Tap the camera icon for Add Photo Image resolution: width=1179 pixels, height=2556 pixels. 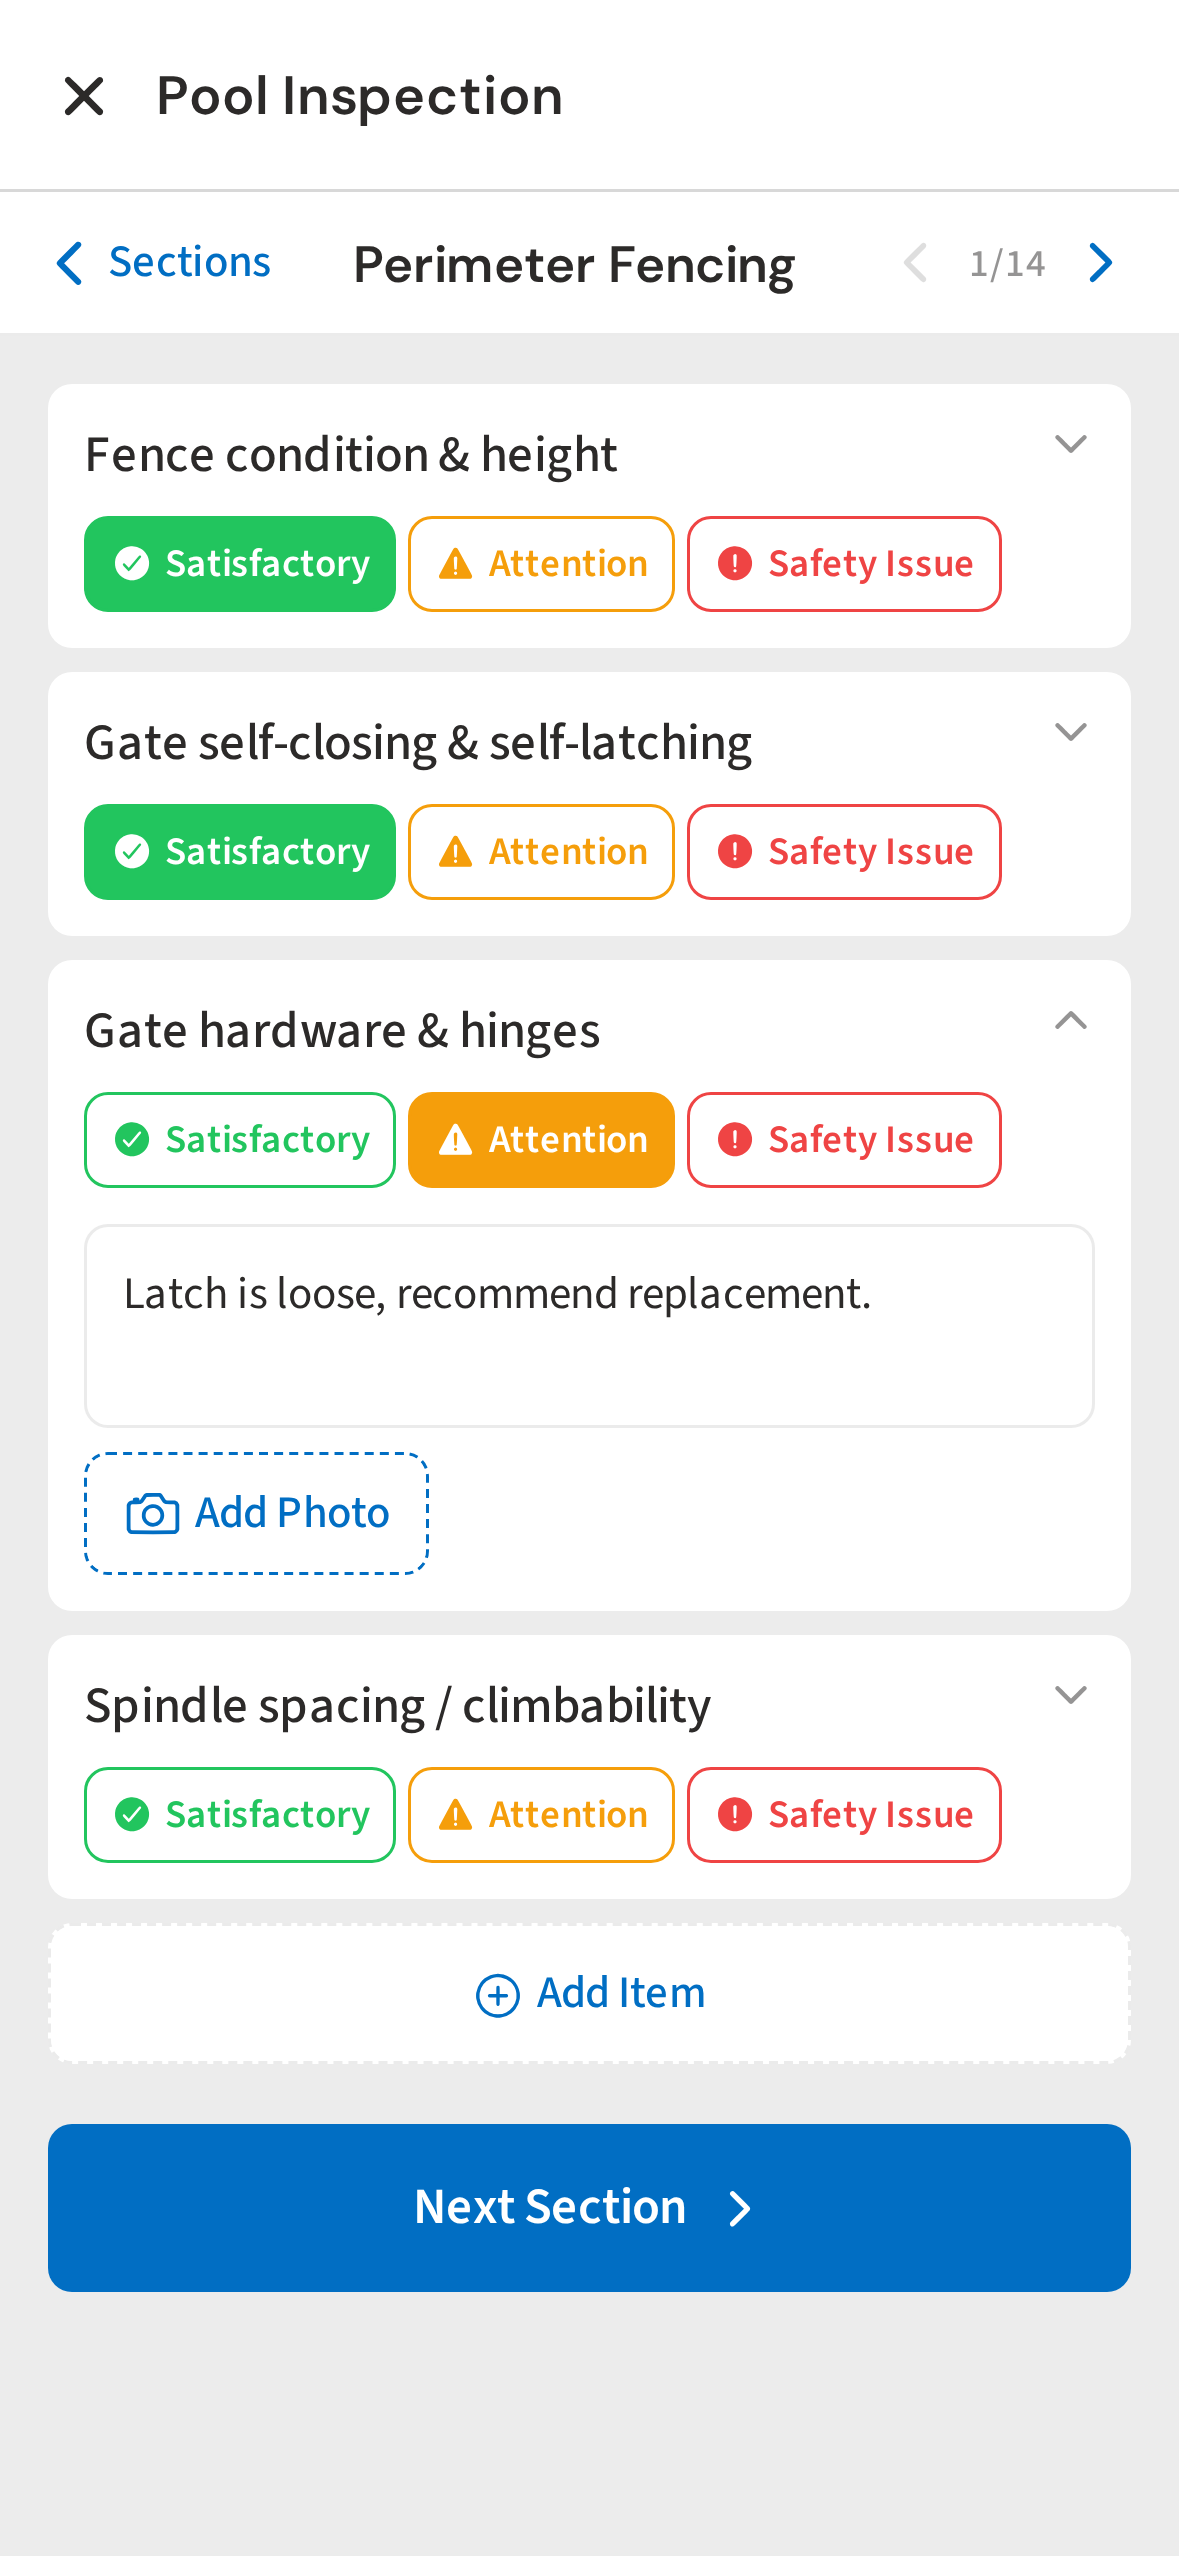tap(152, 1514)
